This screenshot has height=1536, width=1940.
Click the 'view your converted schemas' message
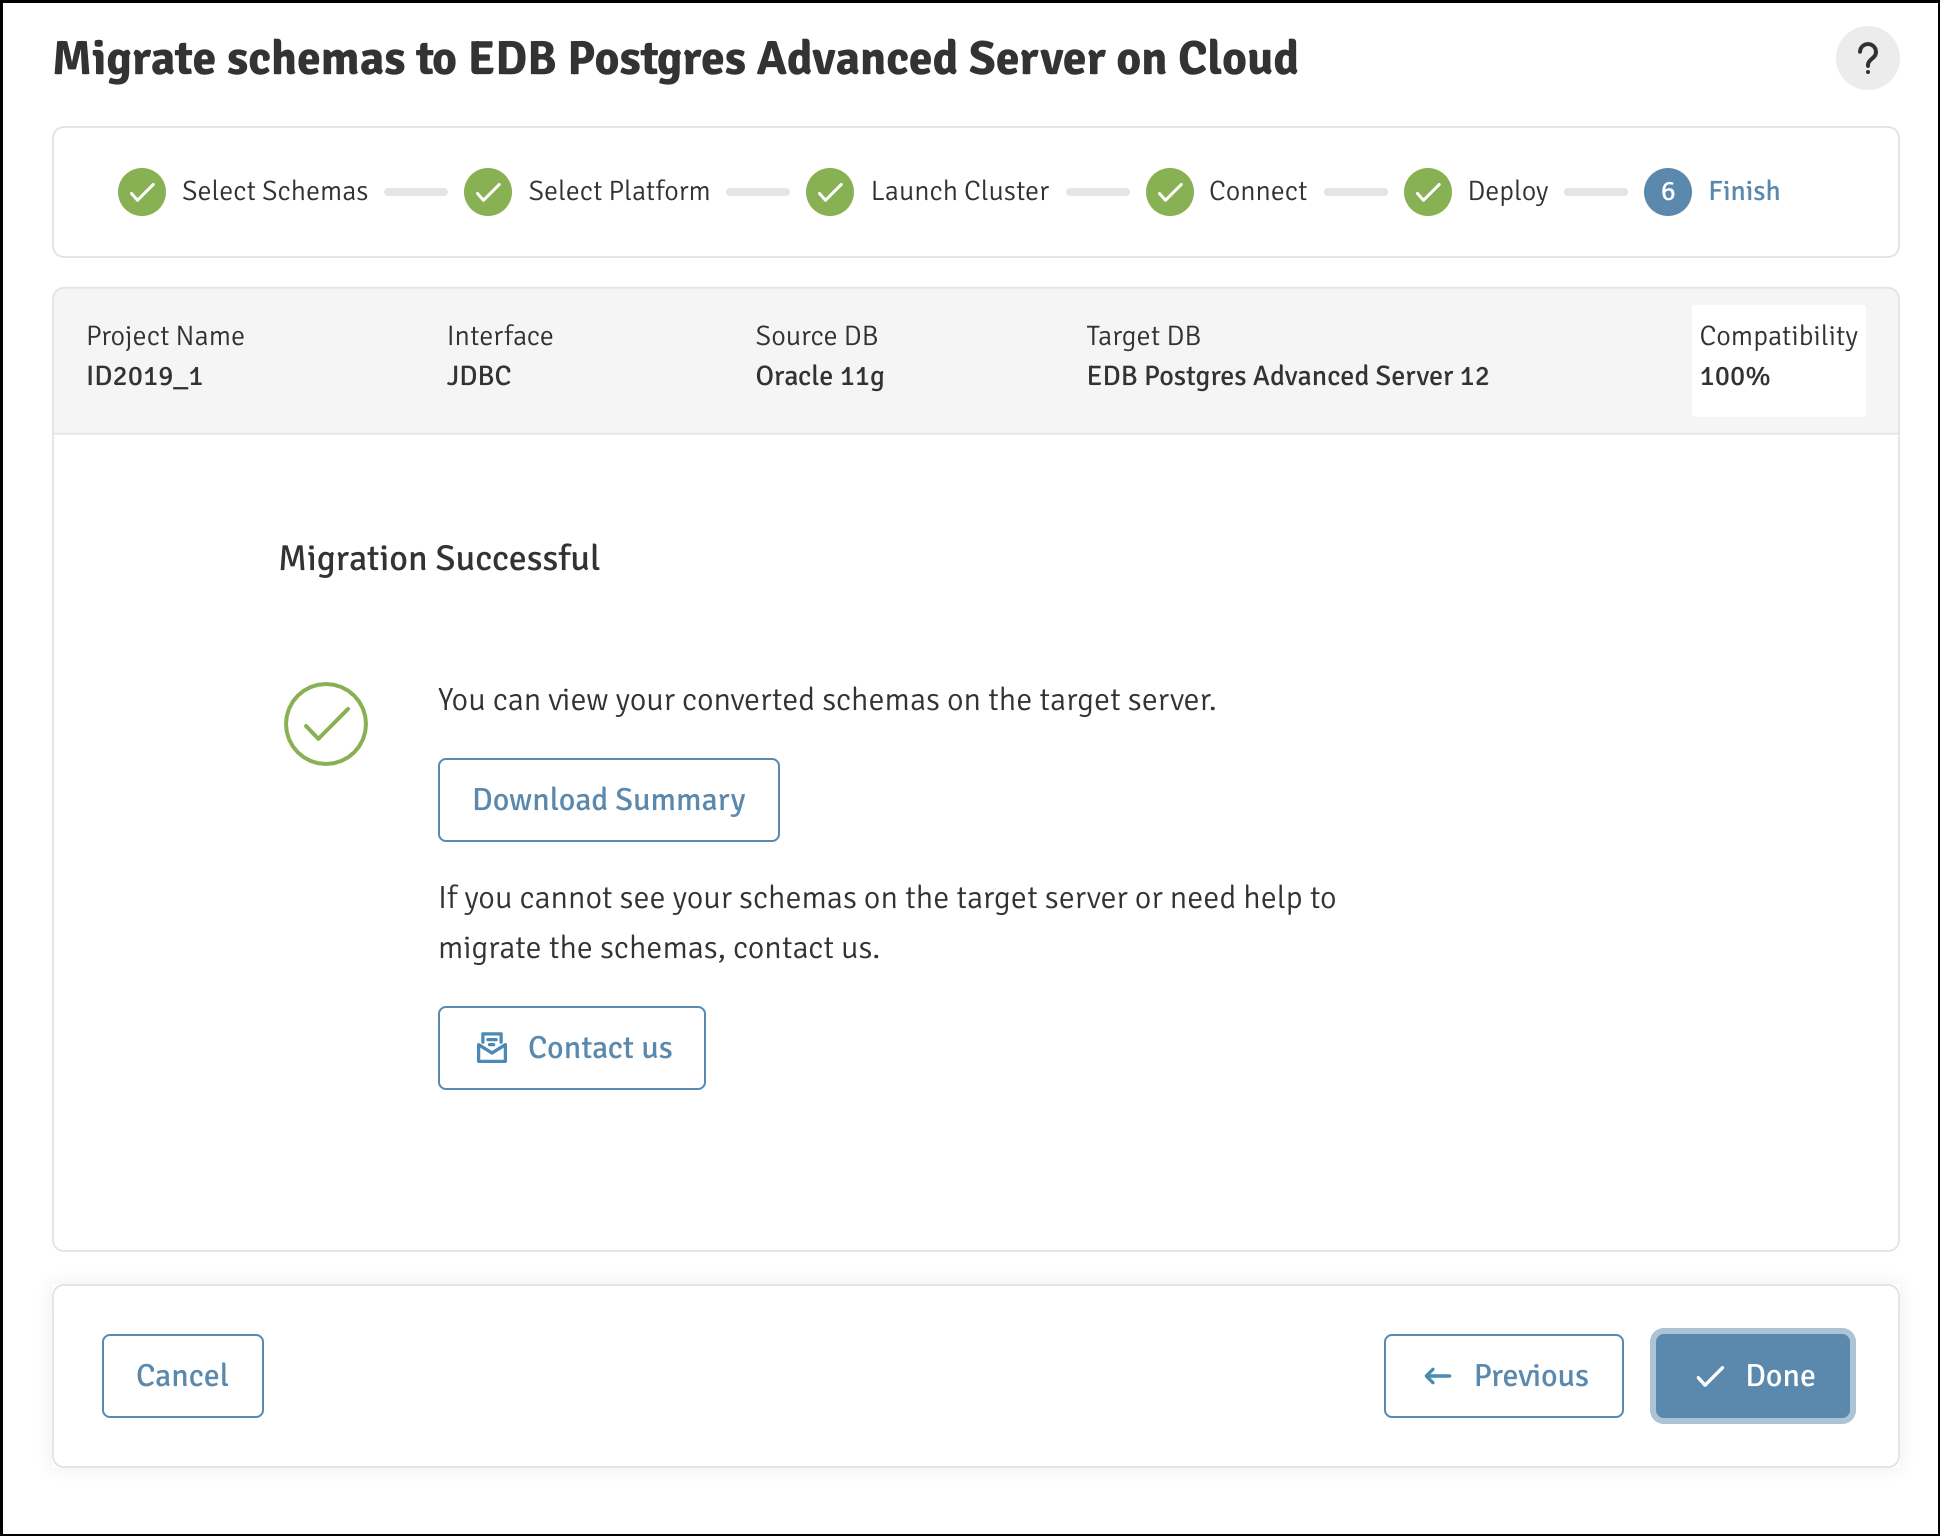pos(827,700)
